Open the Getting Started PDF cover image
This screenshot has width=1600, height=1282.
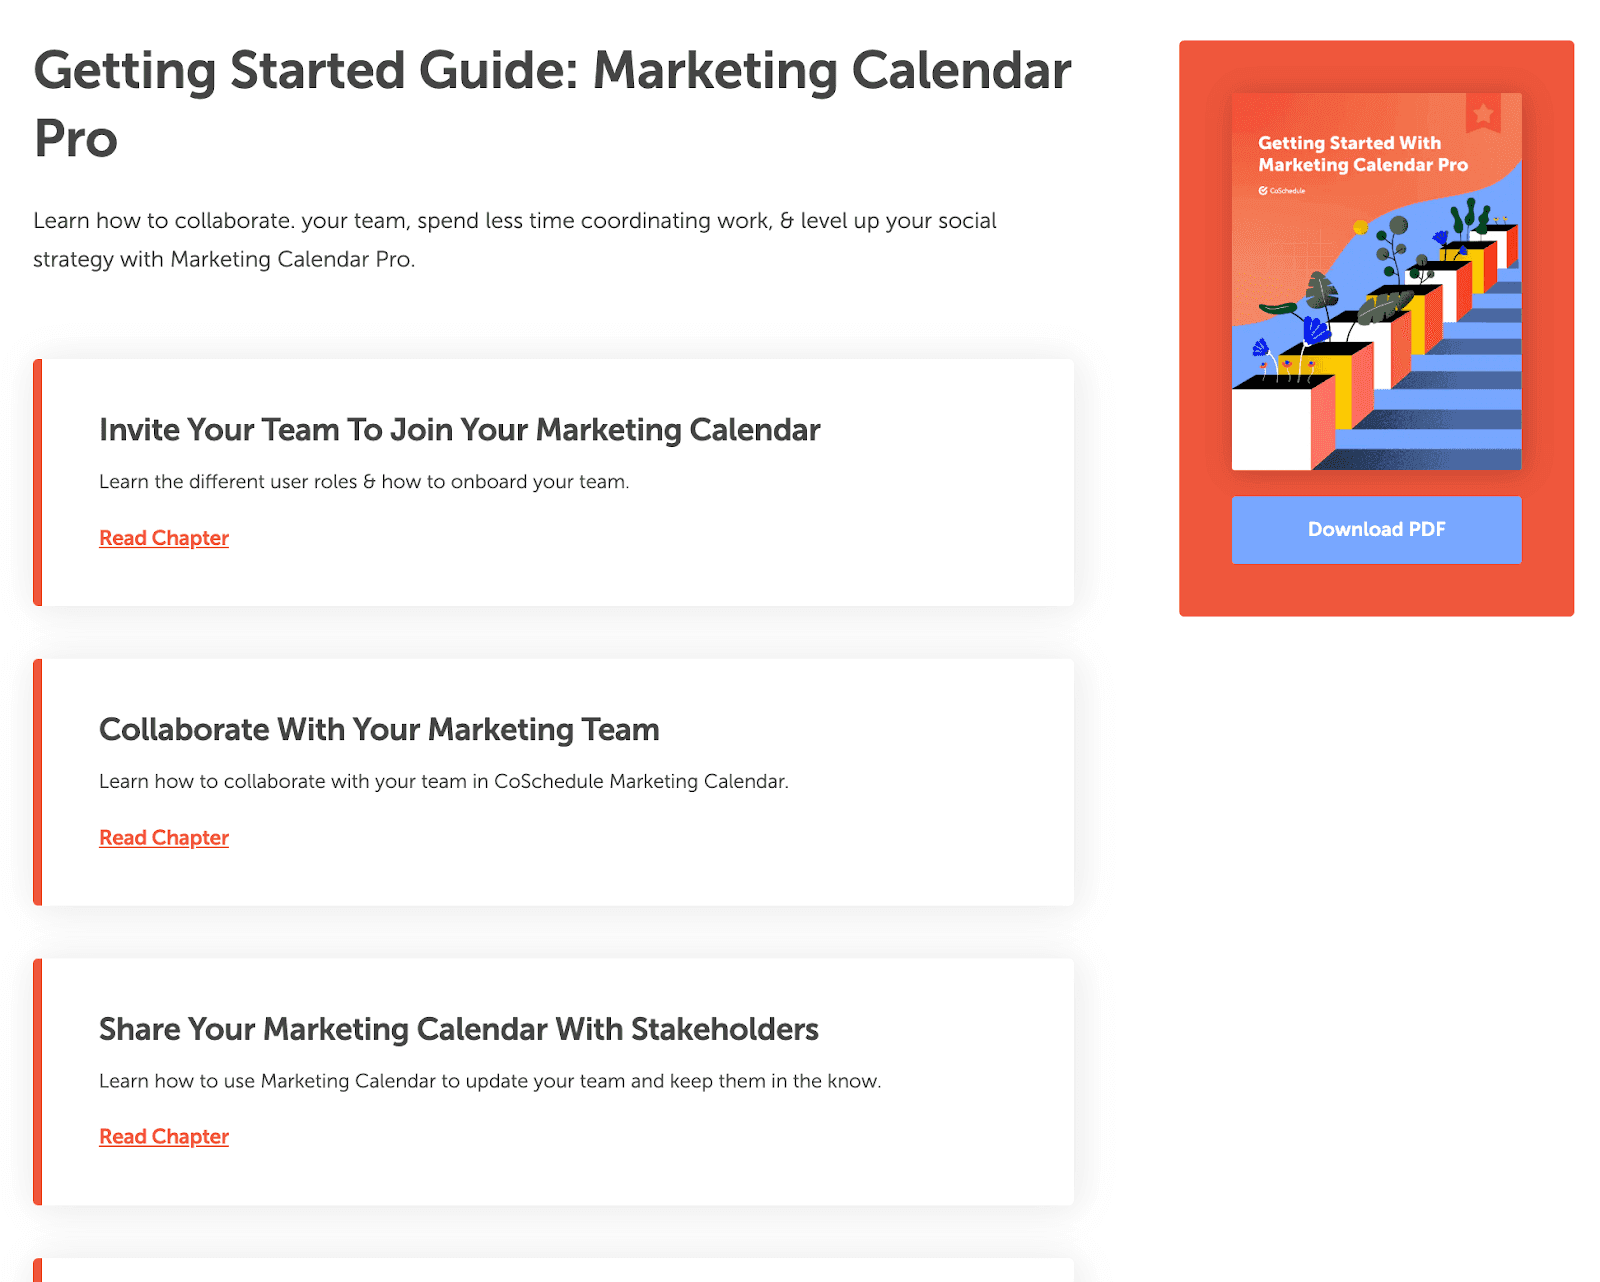[x=1376, y=281]
